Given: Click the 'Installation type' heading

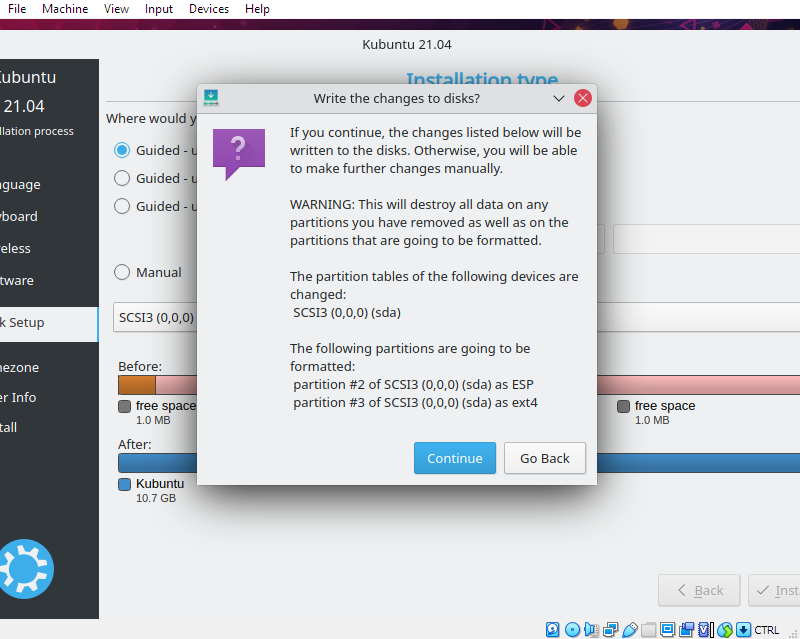Looking at the screenshot, I should point(482,78).
